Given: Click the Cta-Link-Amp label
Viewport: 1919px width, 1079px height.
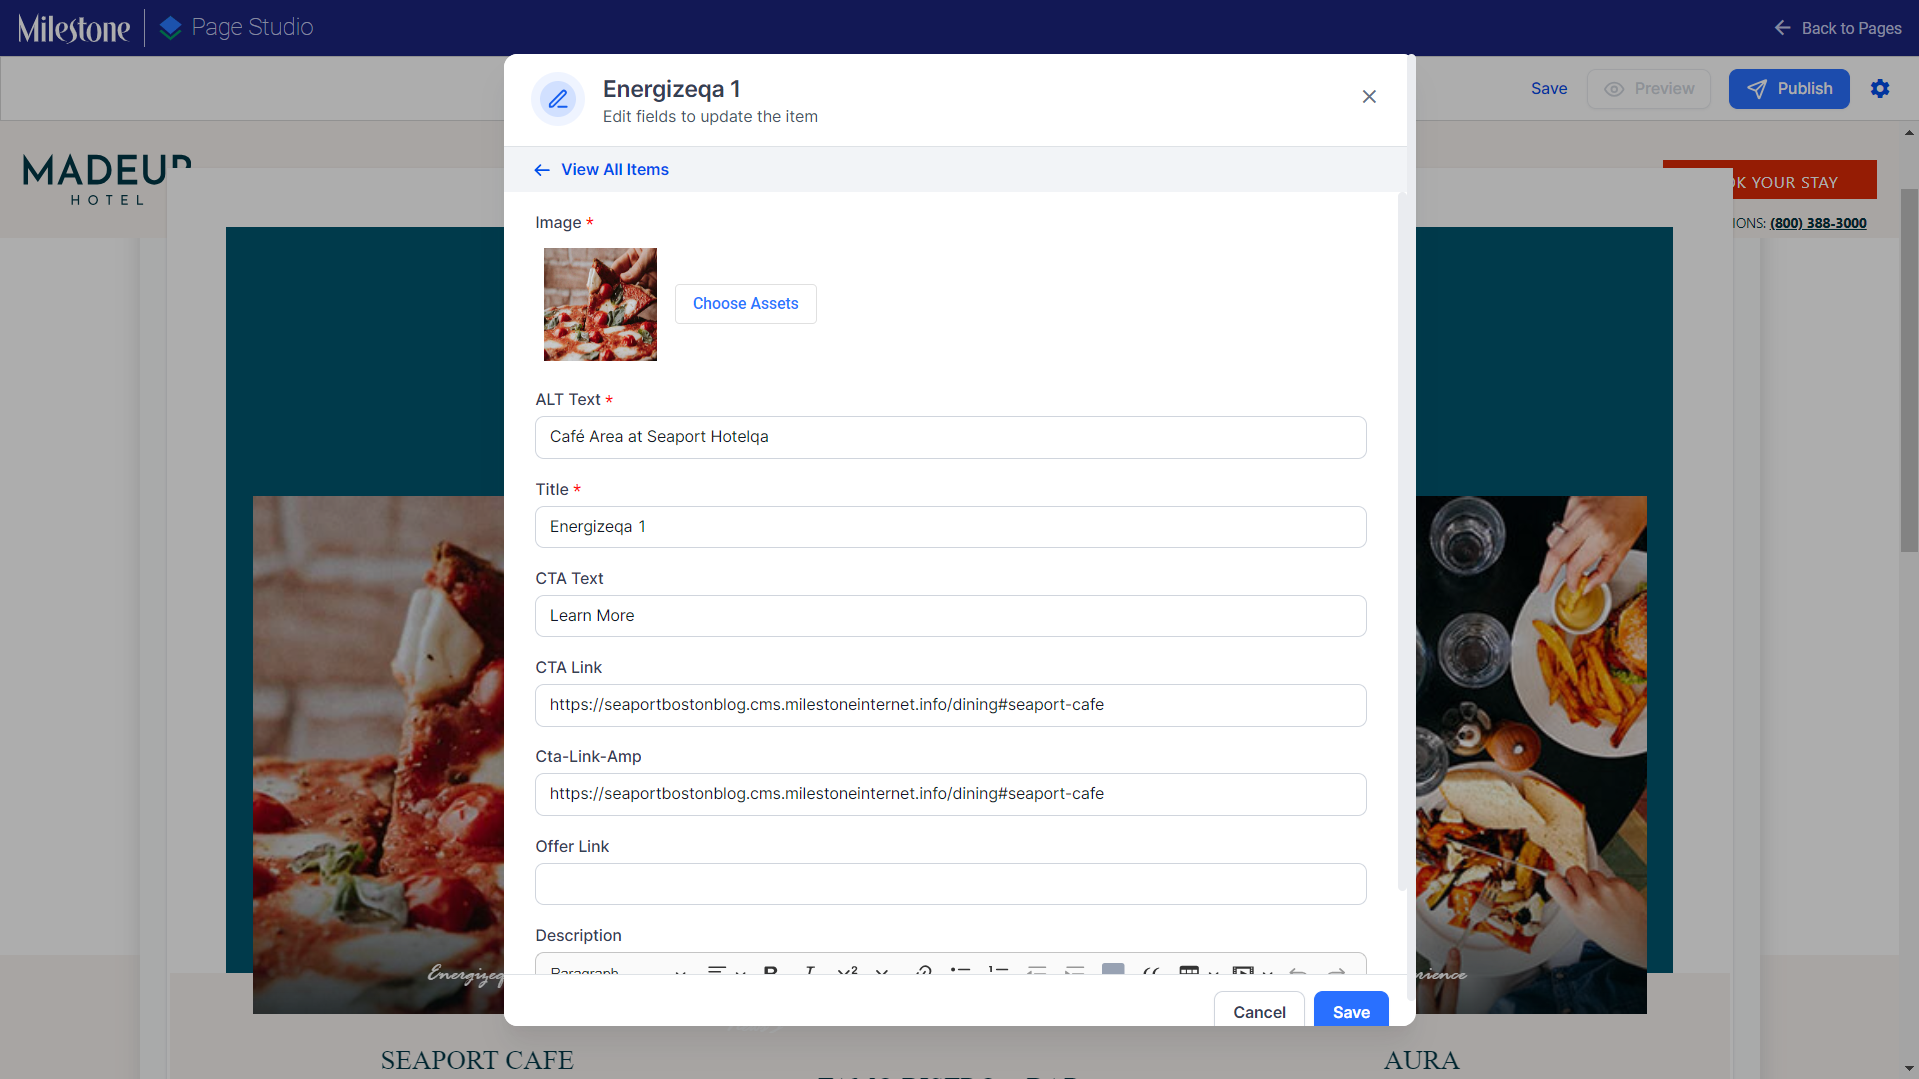Looking at the screenshot, I should pyautogui.click(x=588, y=757).
